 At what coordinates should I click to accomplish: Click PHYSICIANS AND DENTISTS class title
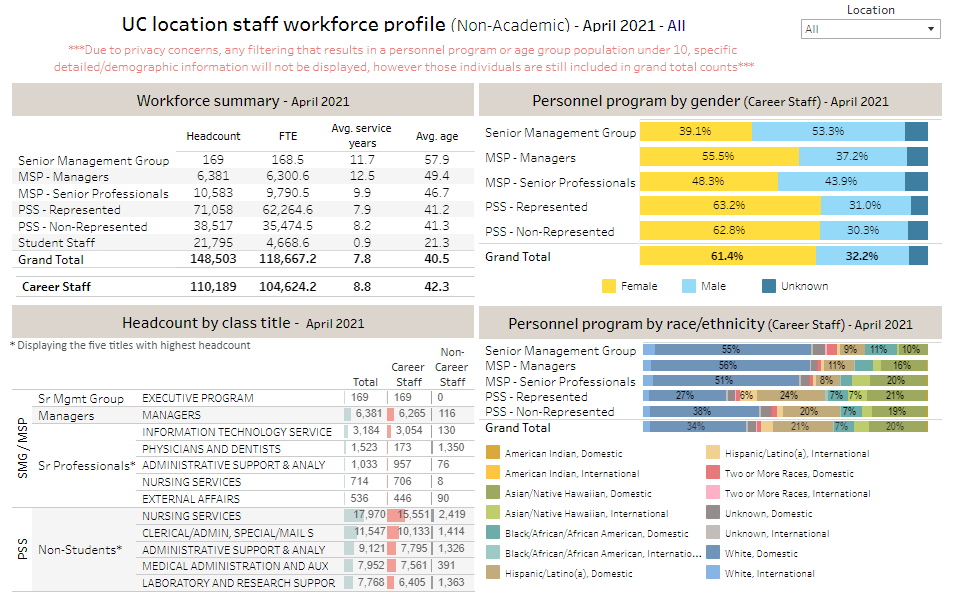(x=211, y=449)
